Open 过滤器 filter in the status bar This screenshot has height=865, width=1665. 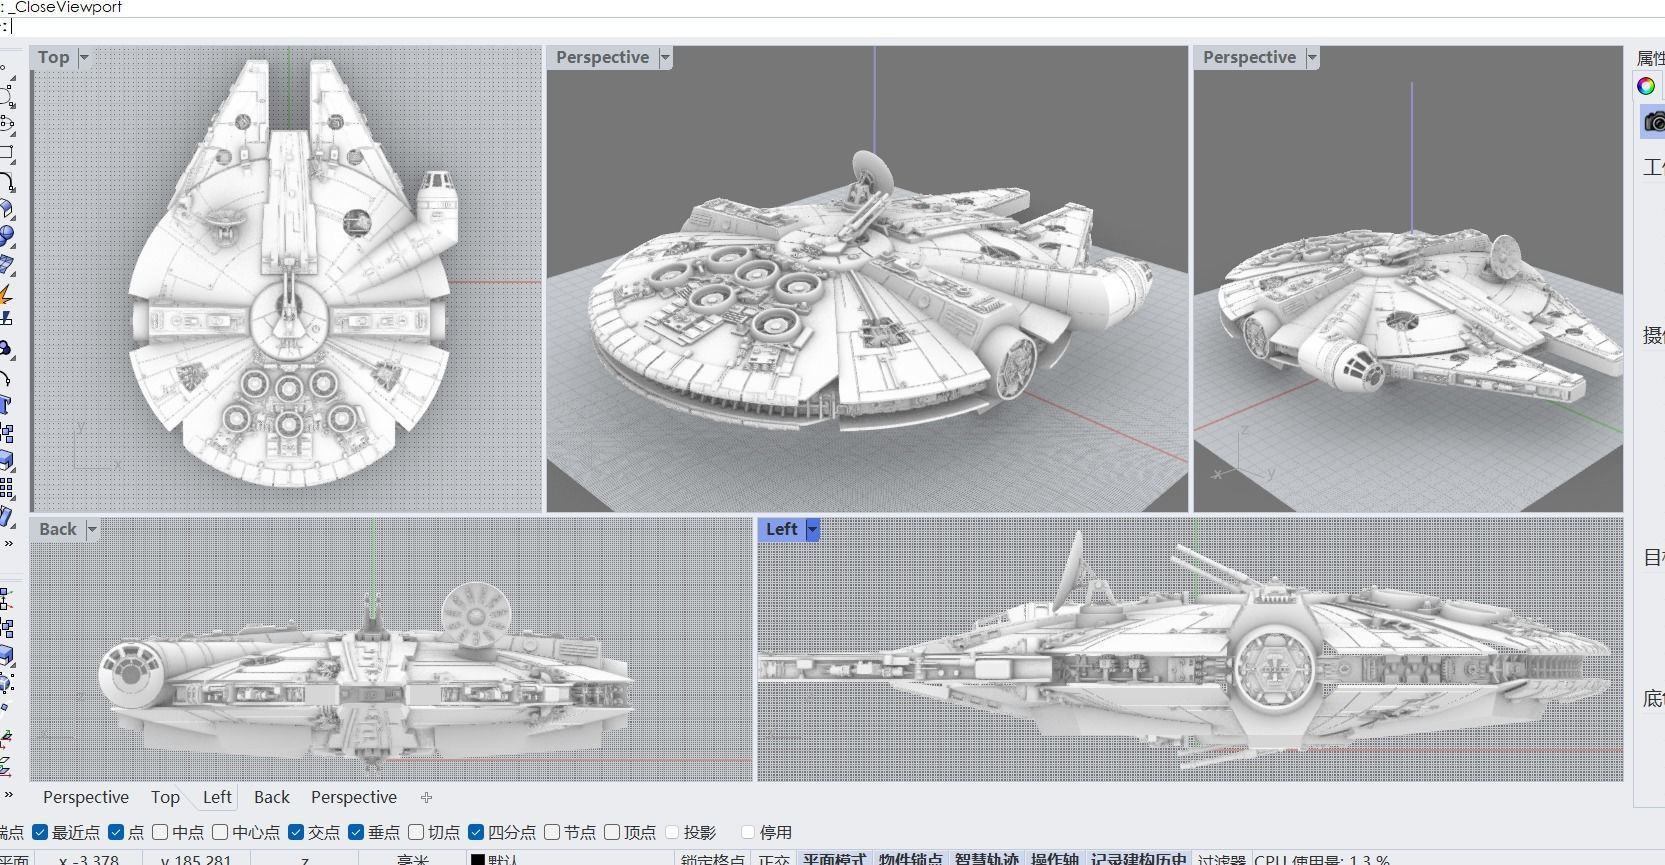tap(1221, 859)
